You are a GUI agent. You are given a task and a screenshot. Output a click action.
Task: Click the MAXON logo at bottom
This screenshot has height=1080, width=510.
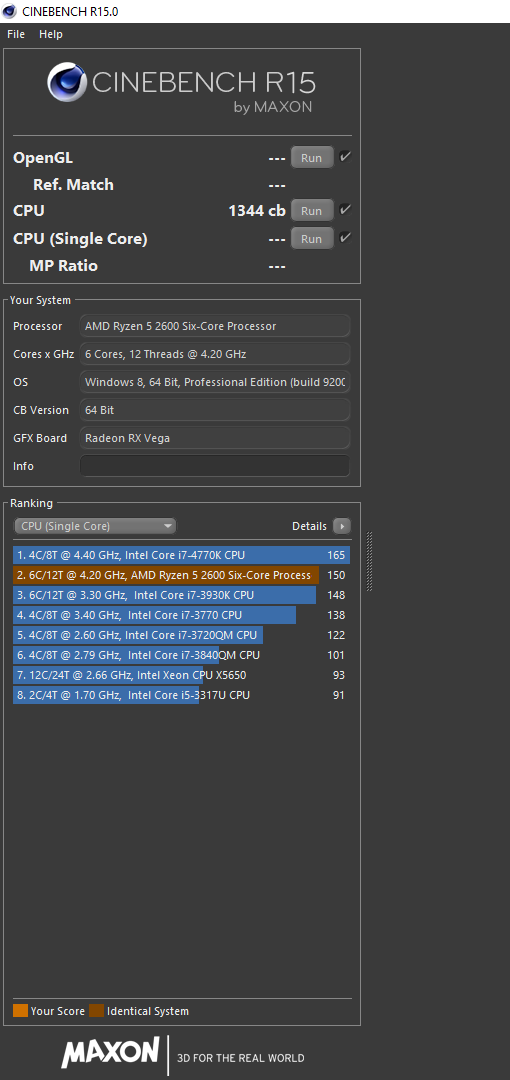(x=111, y=1054)
